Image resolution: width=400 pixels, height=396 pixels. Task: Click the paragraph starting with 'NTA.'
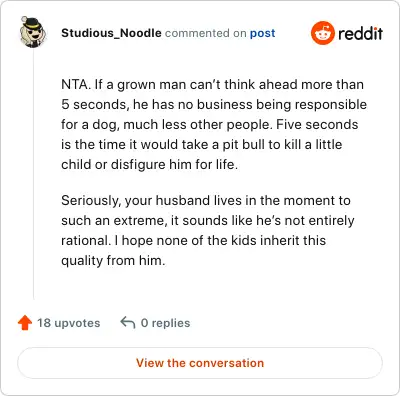[214, 124]
